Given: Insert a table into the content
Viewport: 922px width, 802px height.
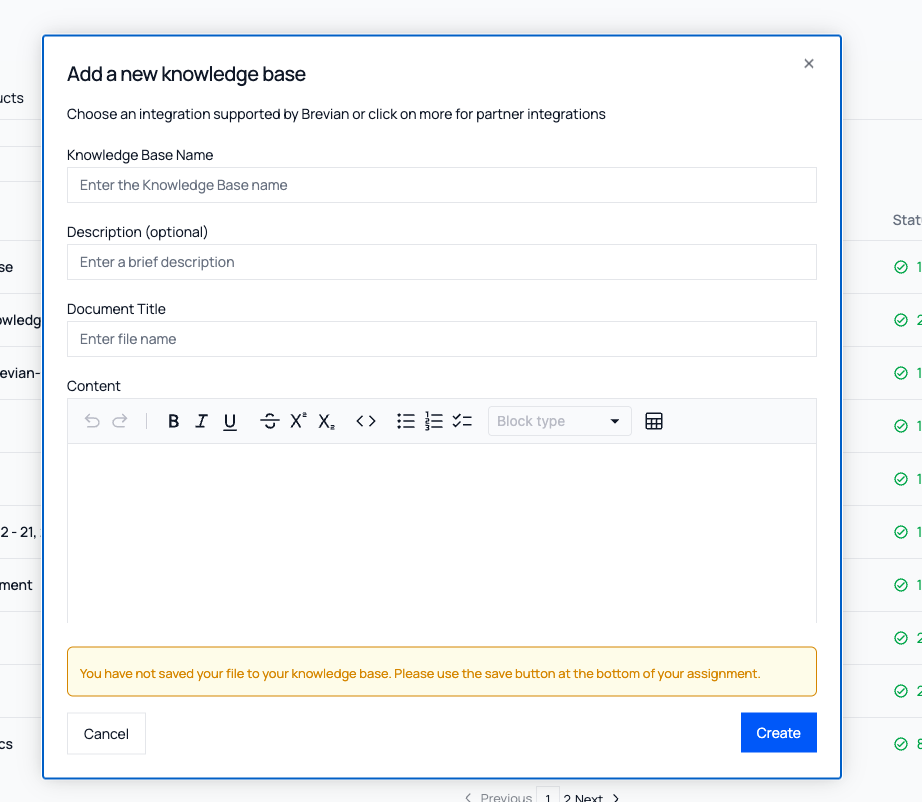Looking at the screenshot, I should tap(654, 421).
